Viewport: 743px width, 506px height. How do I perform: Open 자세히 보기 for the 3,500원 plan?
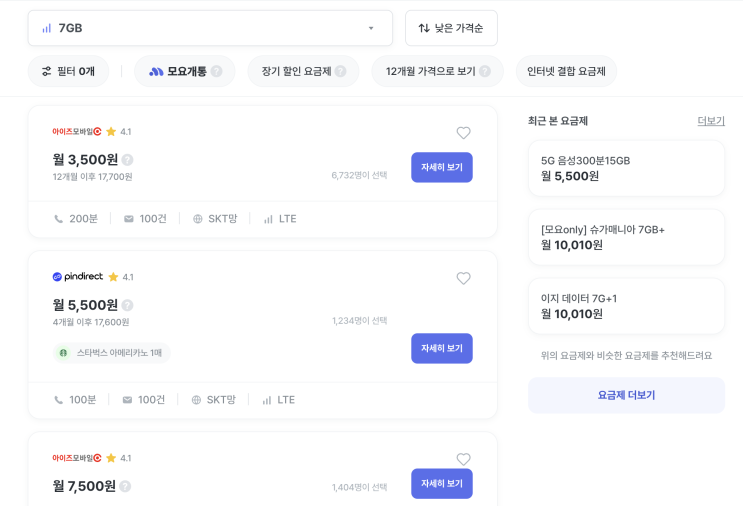(x=441, y=167)
